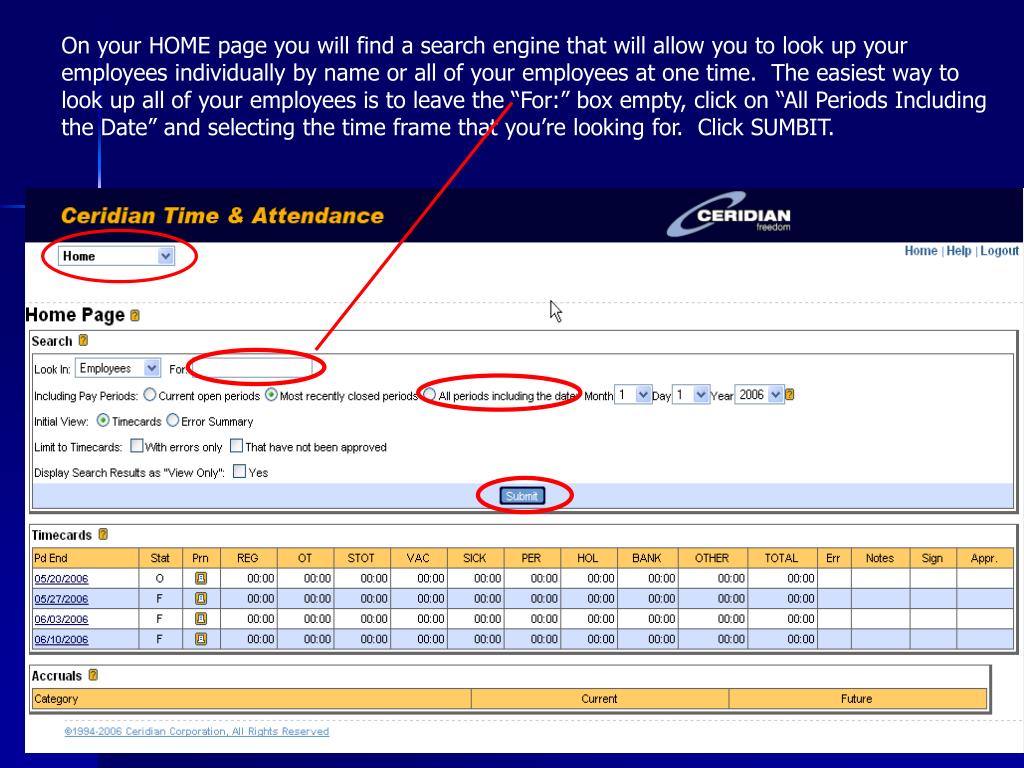Open the Home navigation dropdown
1024x768 pixels.
(116, 256)
